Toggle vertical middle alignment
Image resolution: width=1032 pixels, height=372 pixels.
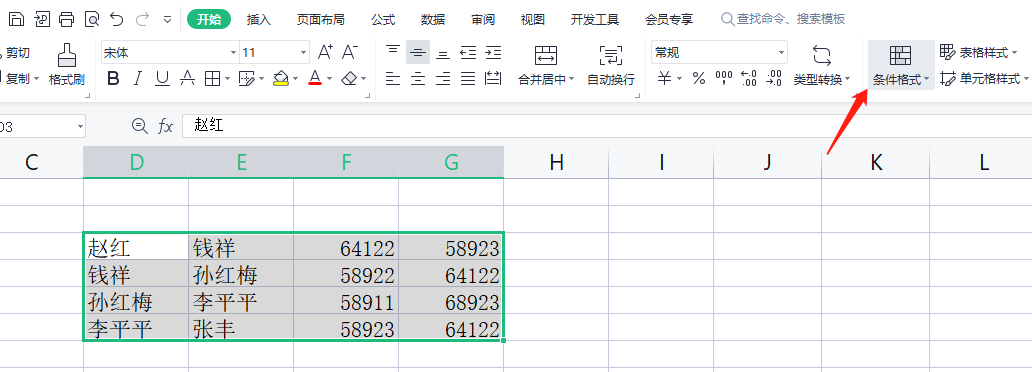pyautogui.click(x=418, y=52)
